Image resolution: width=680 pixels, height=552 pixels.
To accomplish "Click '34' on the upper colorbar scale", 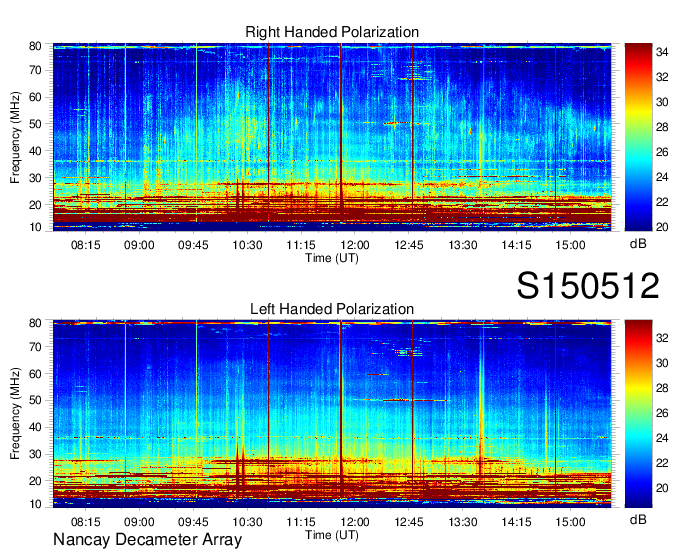I will (662, 52).
